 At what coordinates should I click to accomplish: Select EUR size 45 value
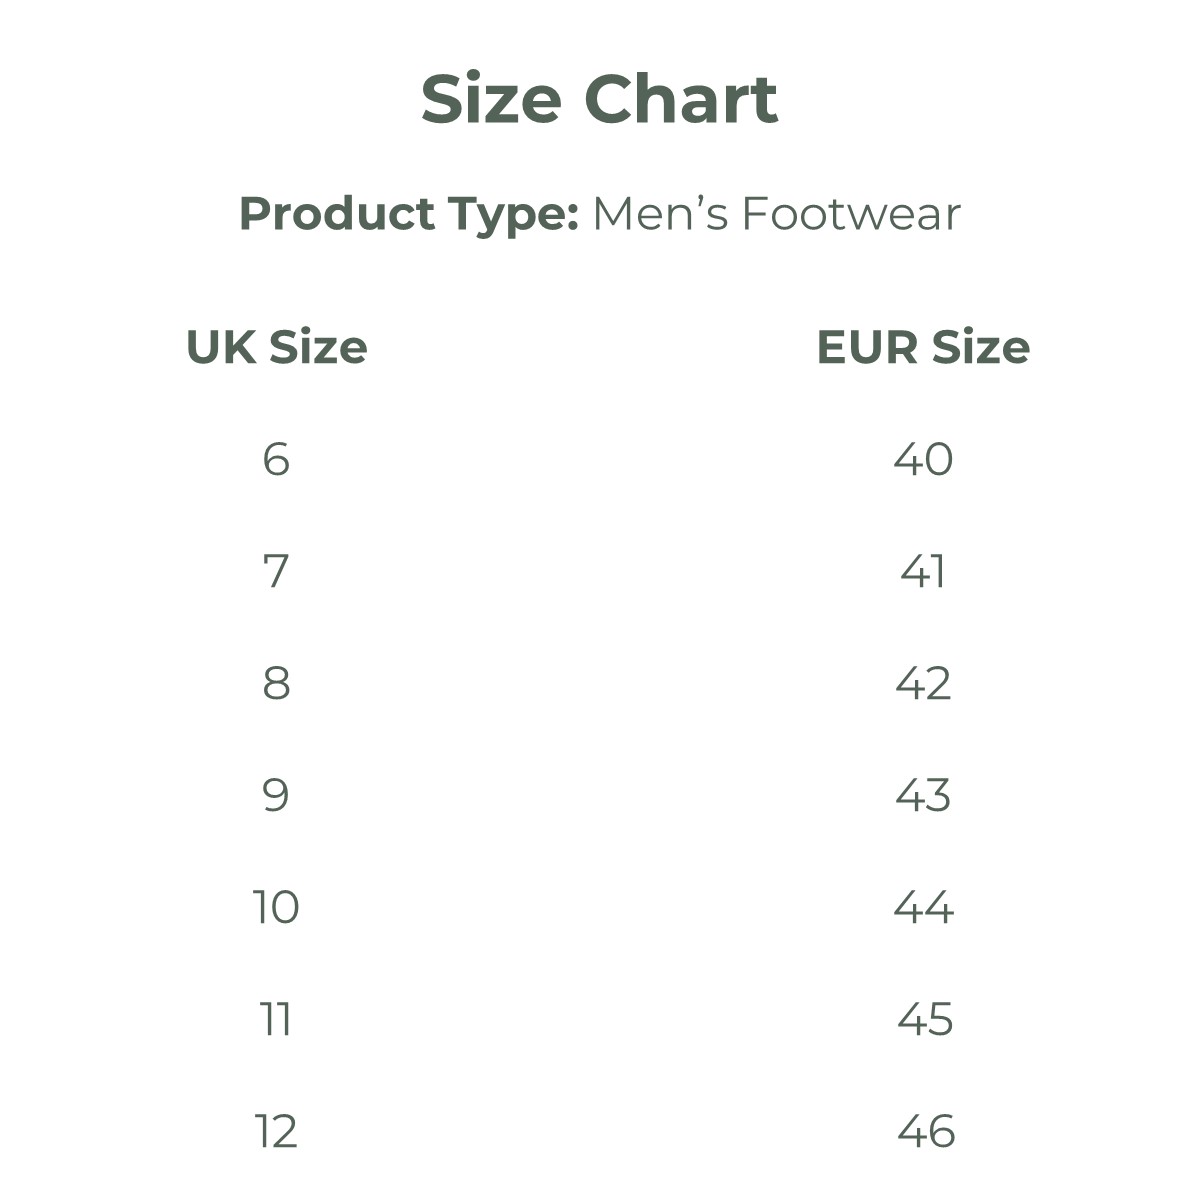(925, 1019)
